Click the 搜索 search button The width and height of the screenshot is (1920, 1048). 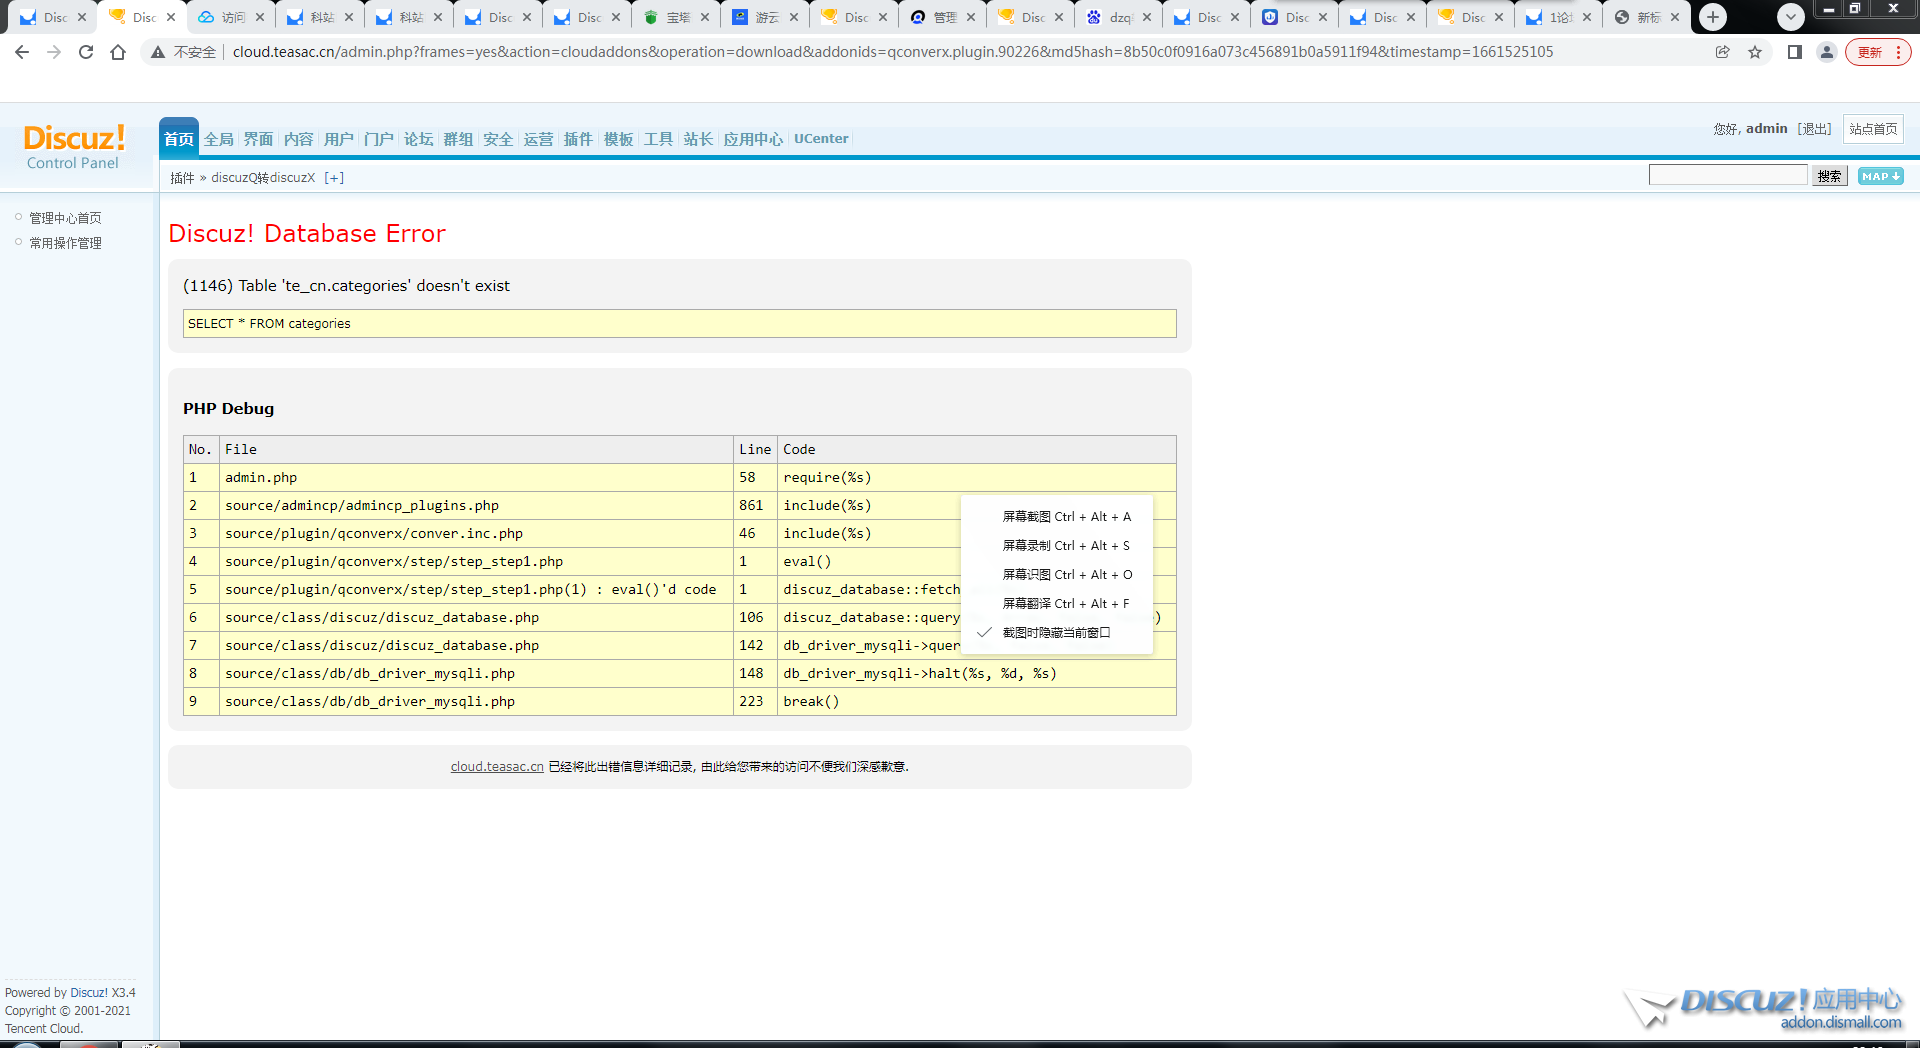coord(1830,176)
